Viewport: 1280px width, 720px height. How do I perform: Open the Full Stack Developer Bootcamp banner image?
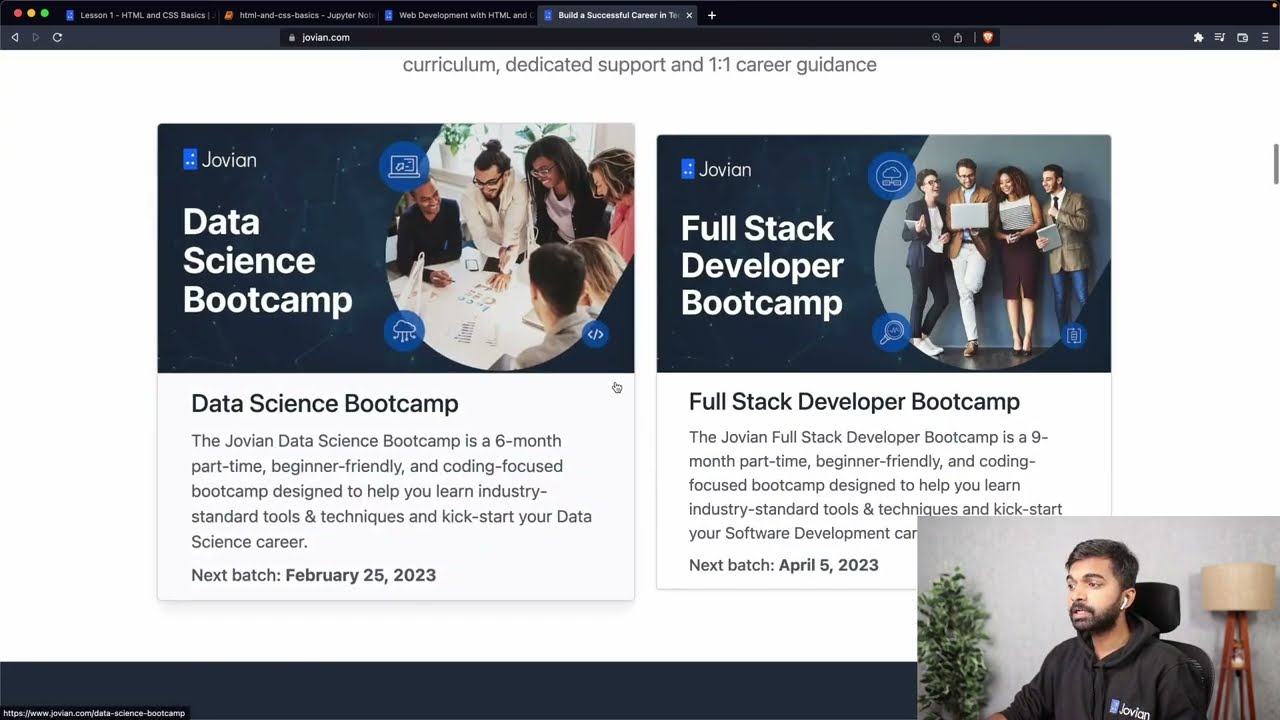884,254
